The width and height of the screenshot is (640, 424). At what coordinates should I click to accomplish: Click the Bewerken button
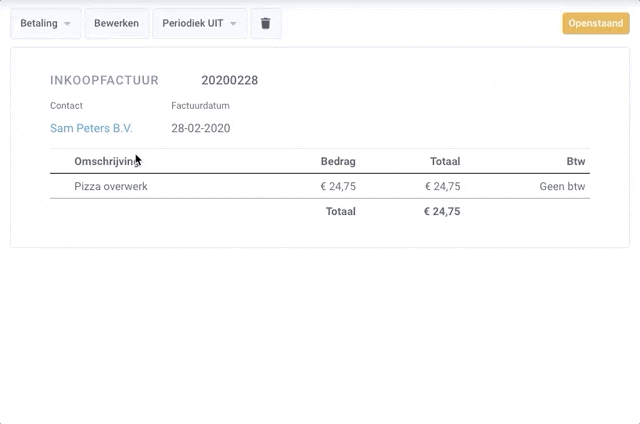pyautogui.click(x=116, y=23)
